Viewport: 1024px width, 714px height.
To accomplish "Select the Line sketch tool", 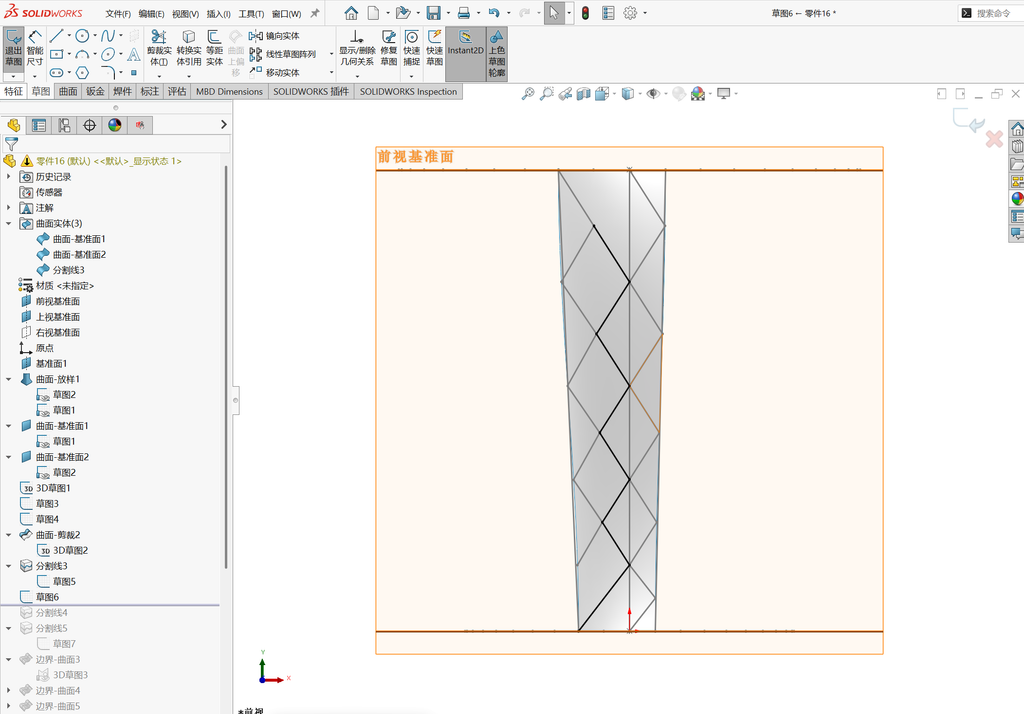I will (57, 36).
